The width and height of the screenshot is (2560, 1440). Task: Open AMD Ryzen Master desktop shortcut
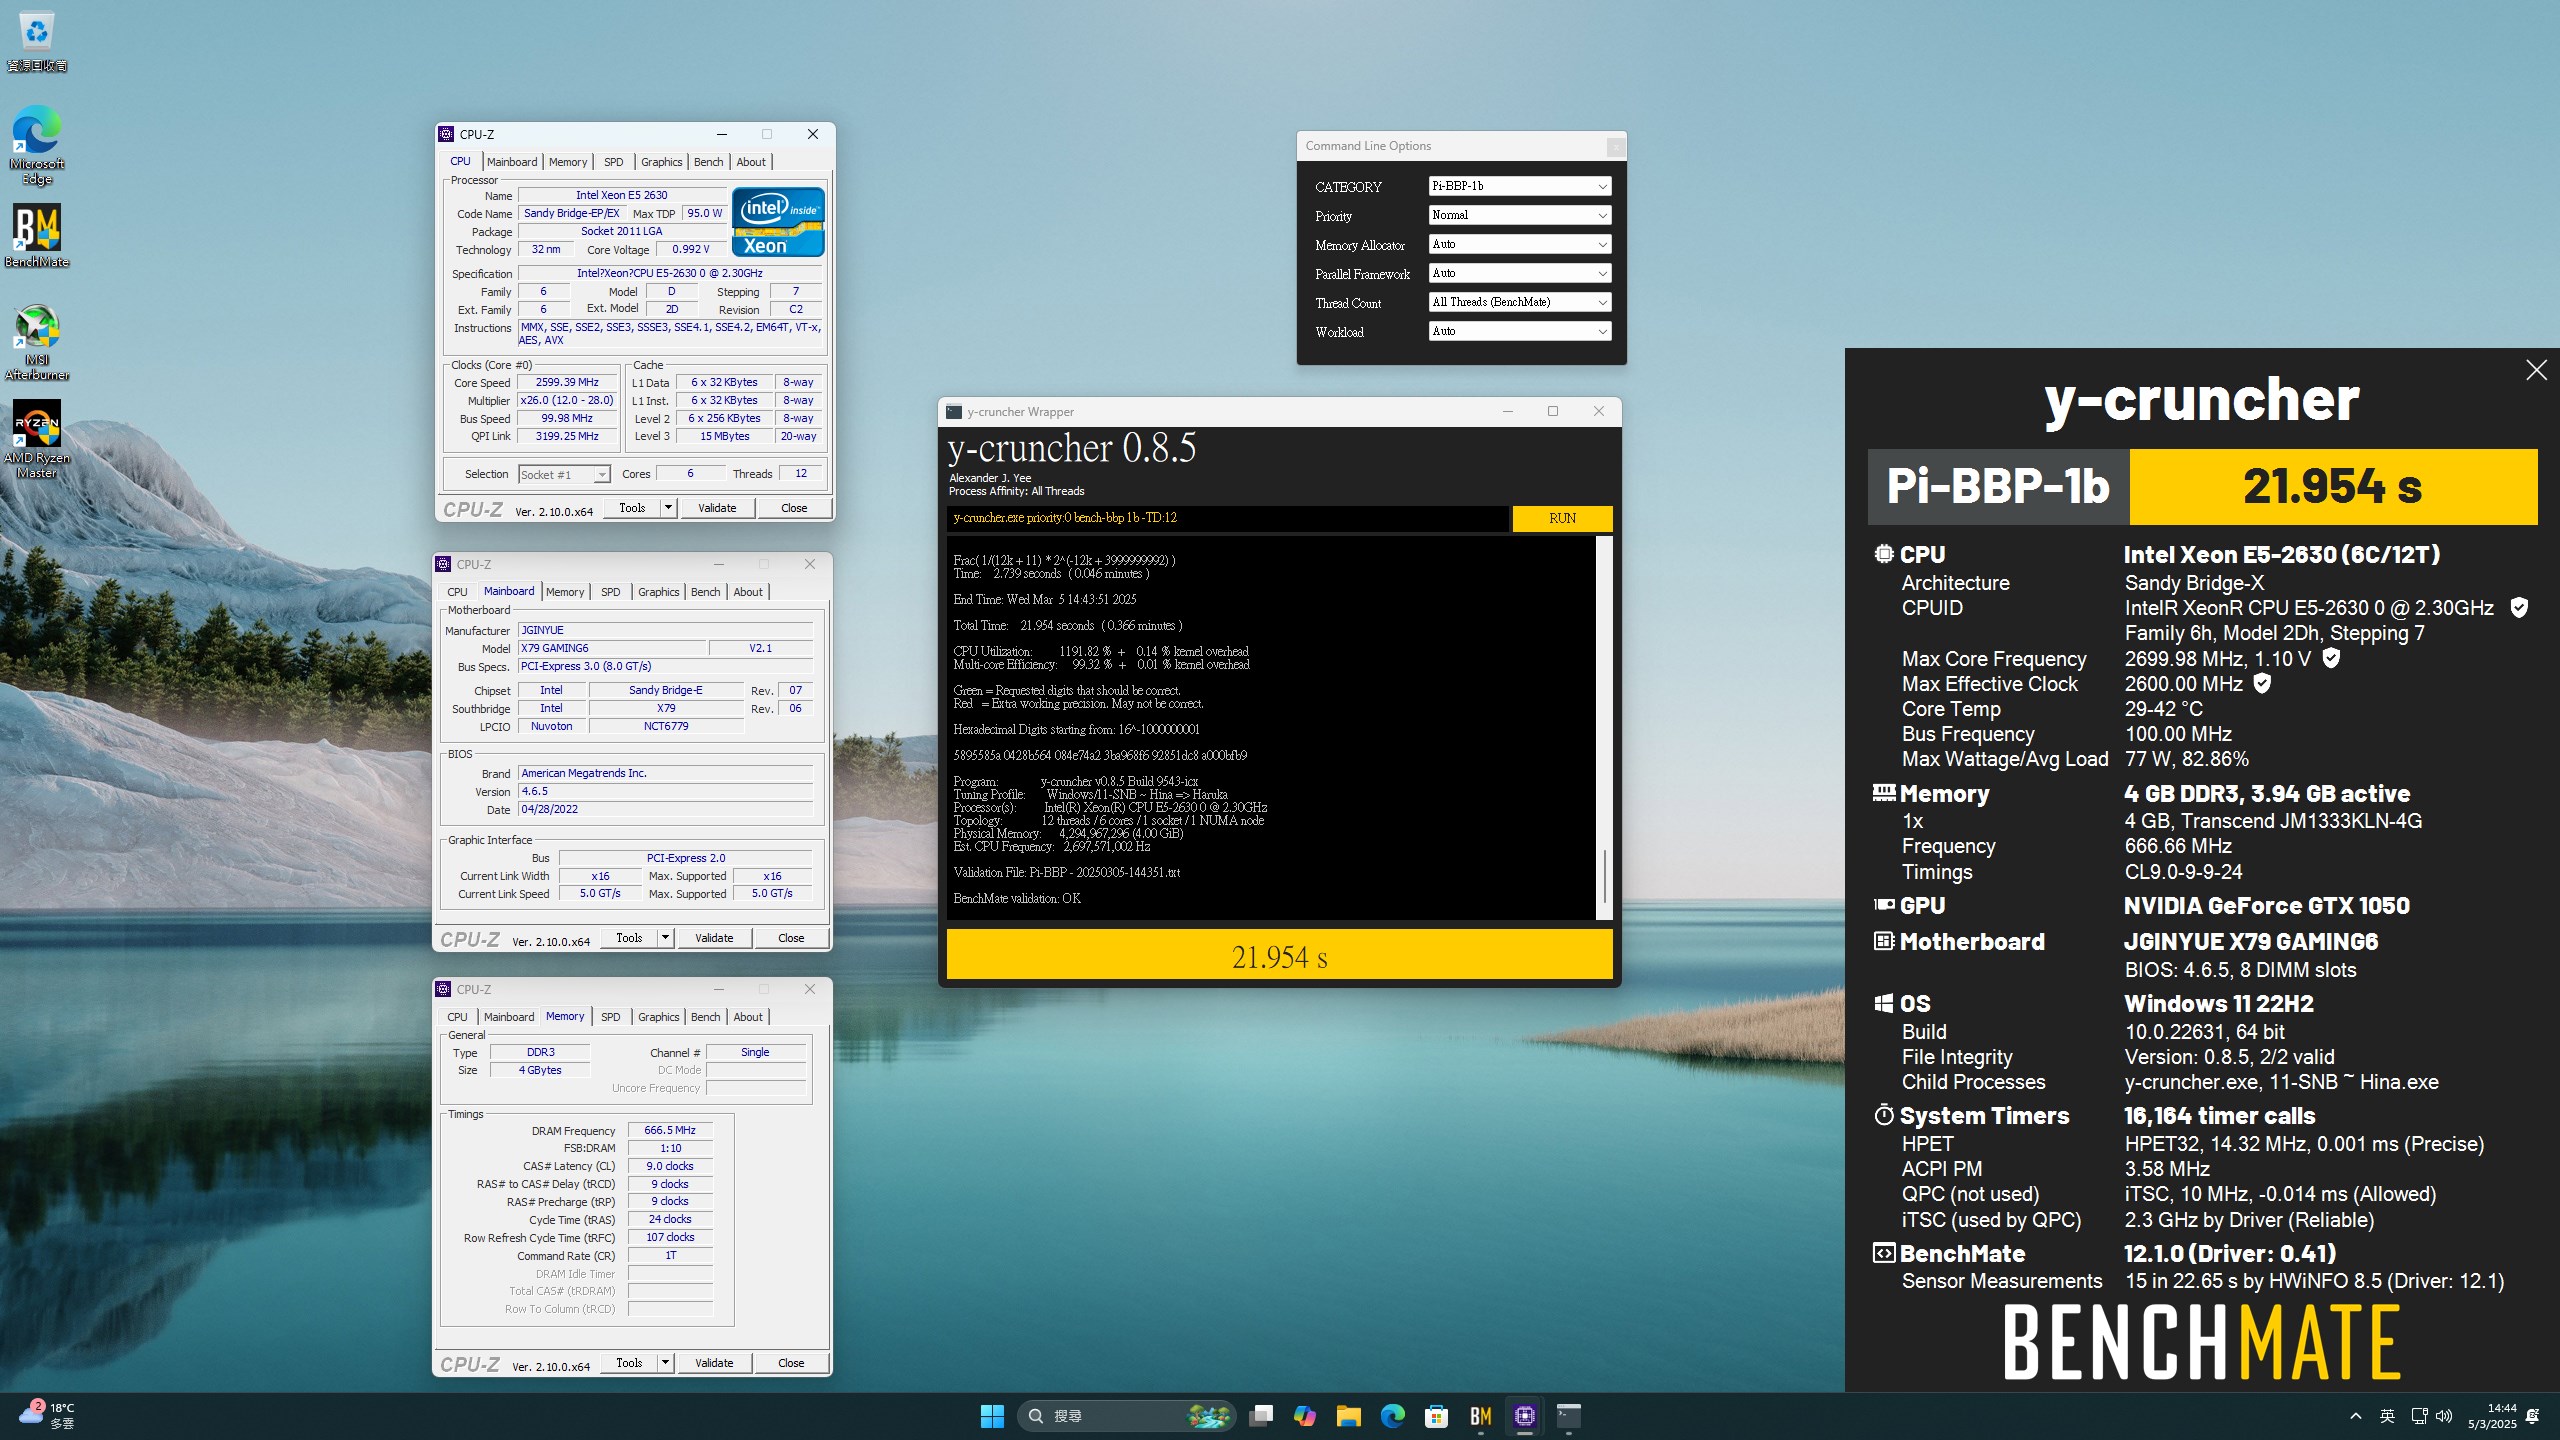click(37, 440)
